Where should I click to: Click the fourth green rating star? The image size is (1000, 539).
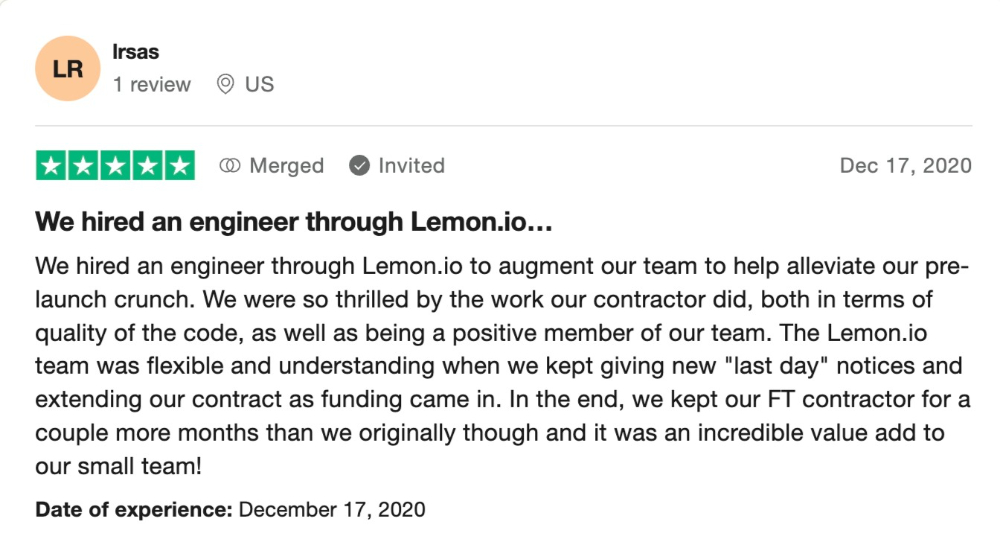pyautogui.click(x=147, y=166)
